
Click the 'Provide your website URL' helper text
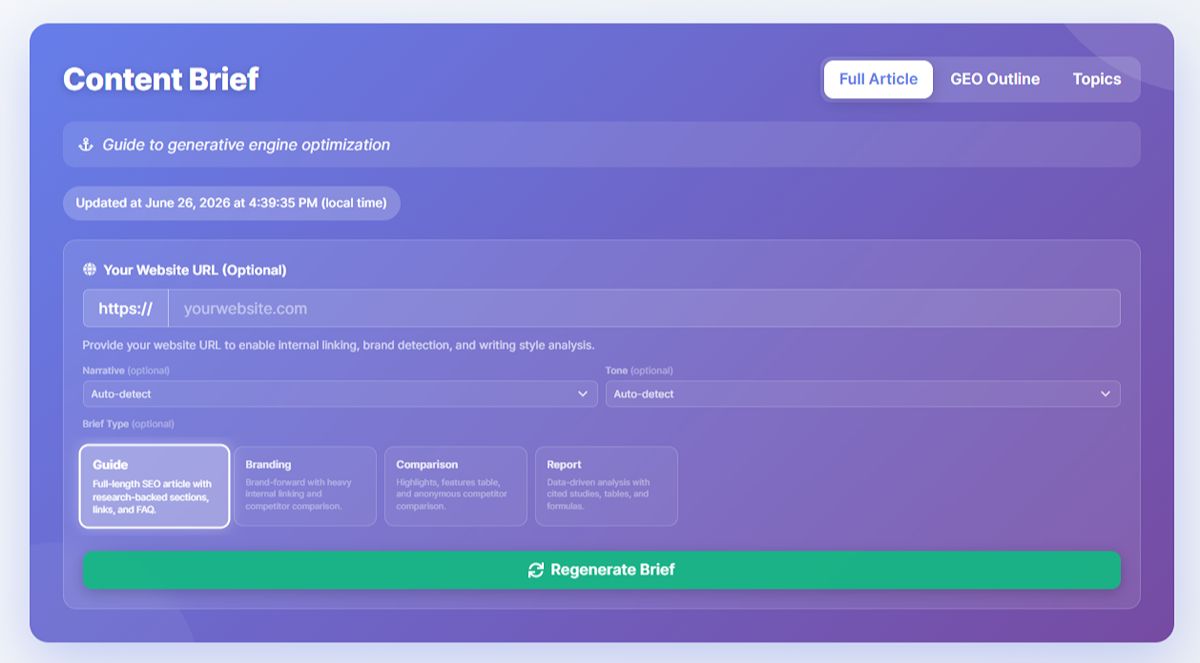[x=339, y=345]
